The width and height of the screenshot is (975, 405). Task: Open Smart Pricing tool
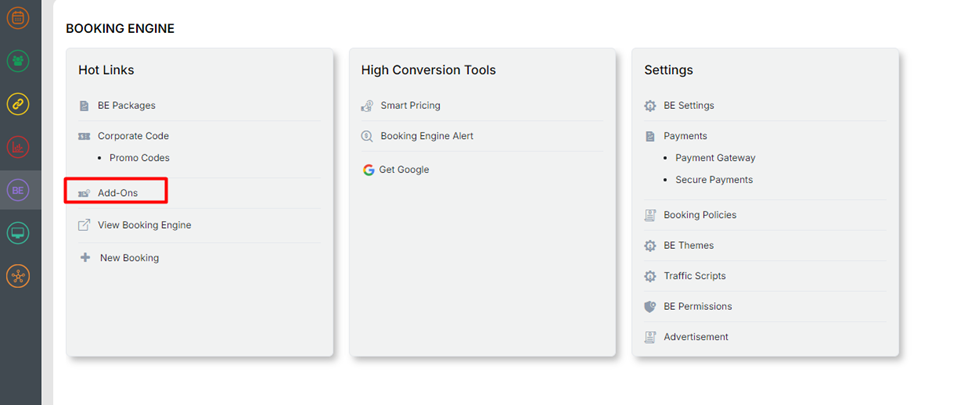coord(410,105)
